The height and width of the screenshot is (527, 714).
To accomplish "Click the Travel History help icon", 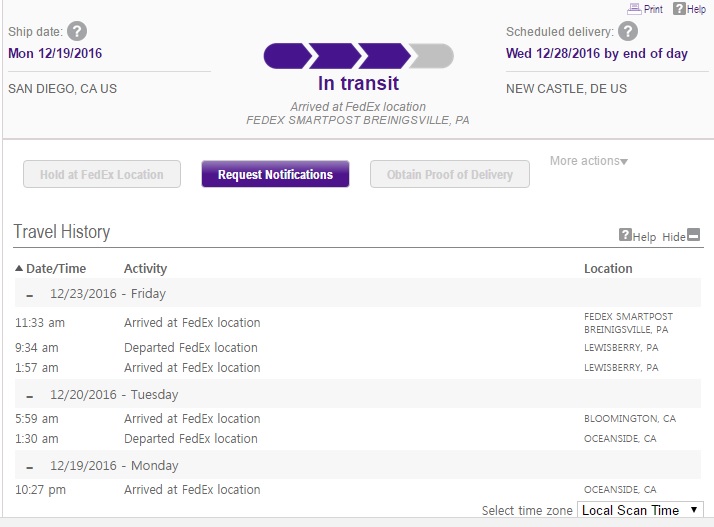I will [x=625, y=235].
